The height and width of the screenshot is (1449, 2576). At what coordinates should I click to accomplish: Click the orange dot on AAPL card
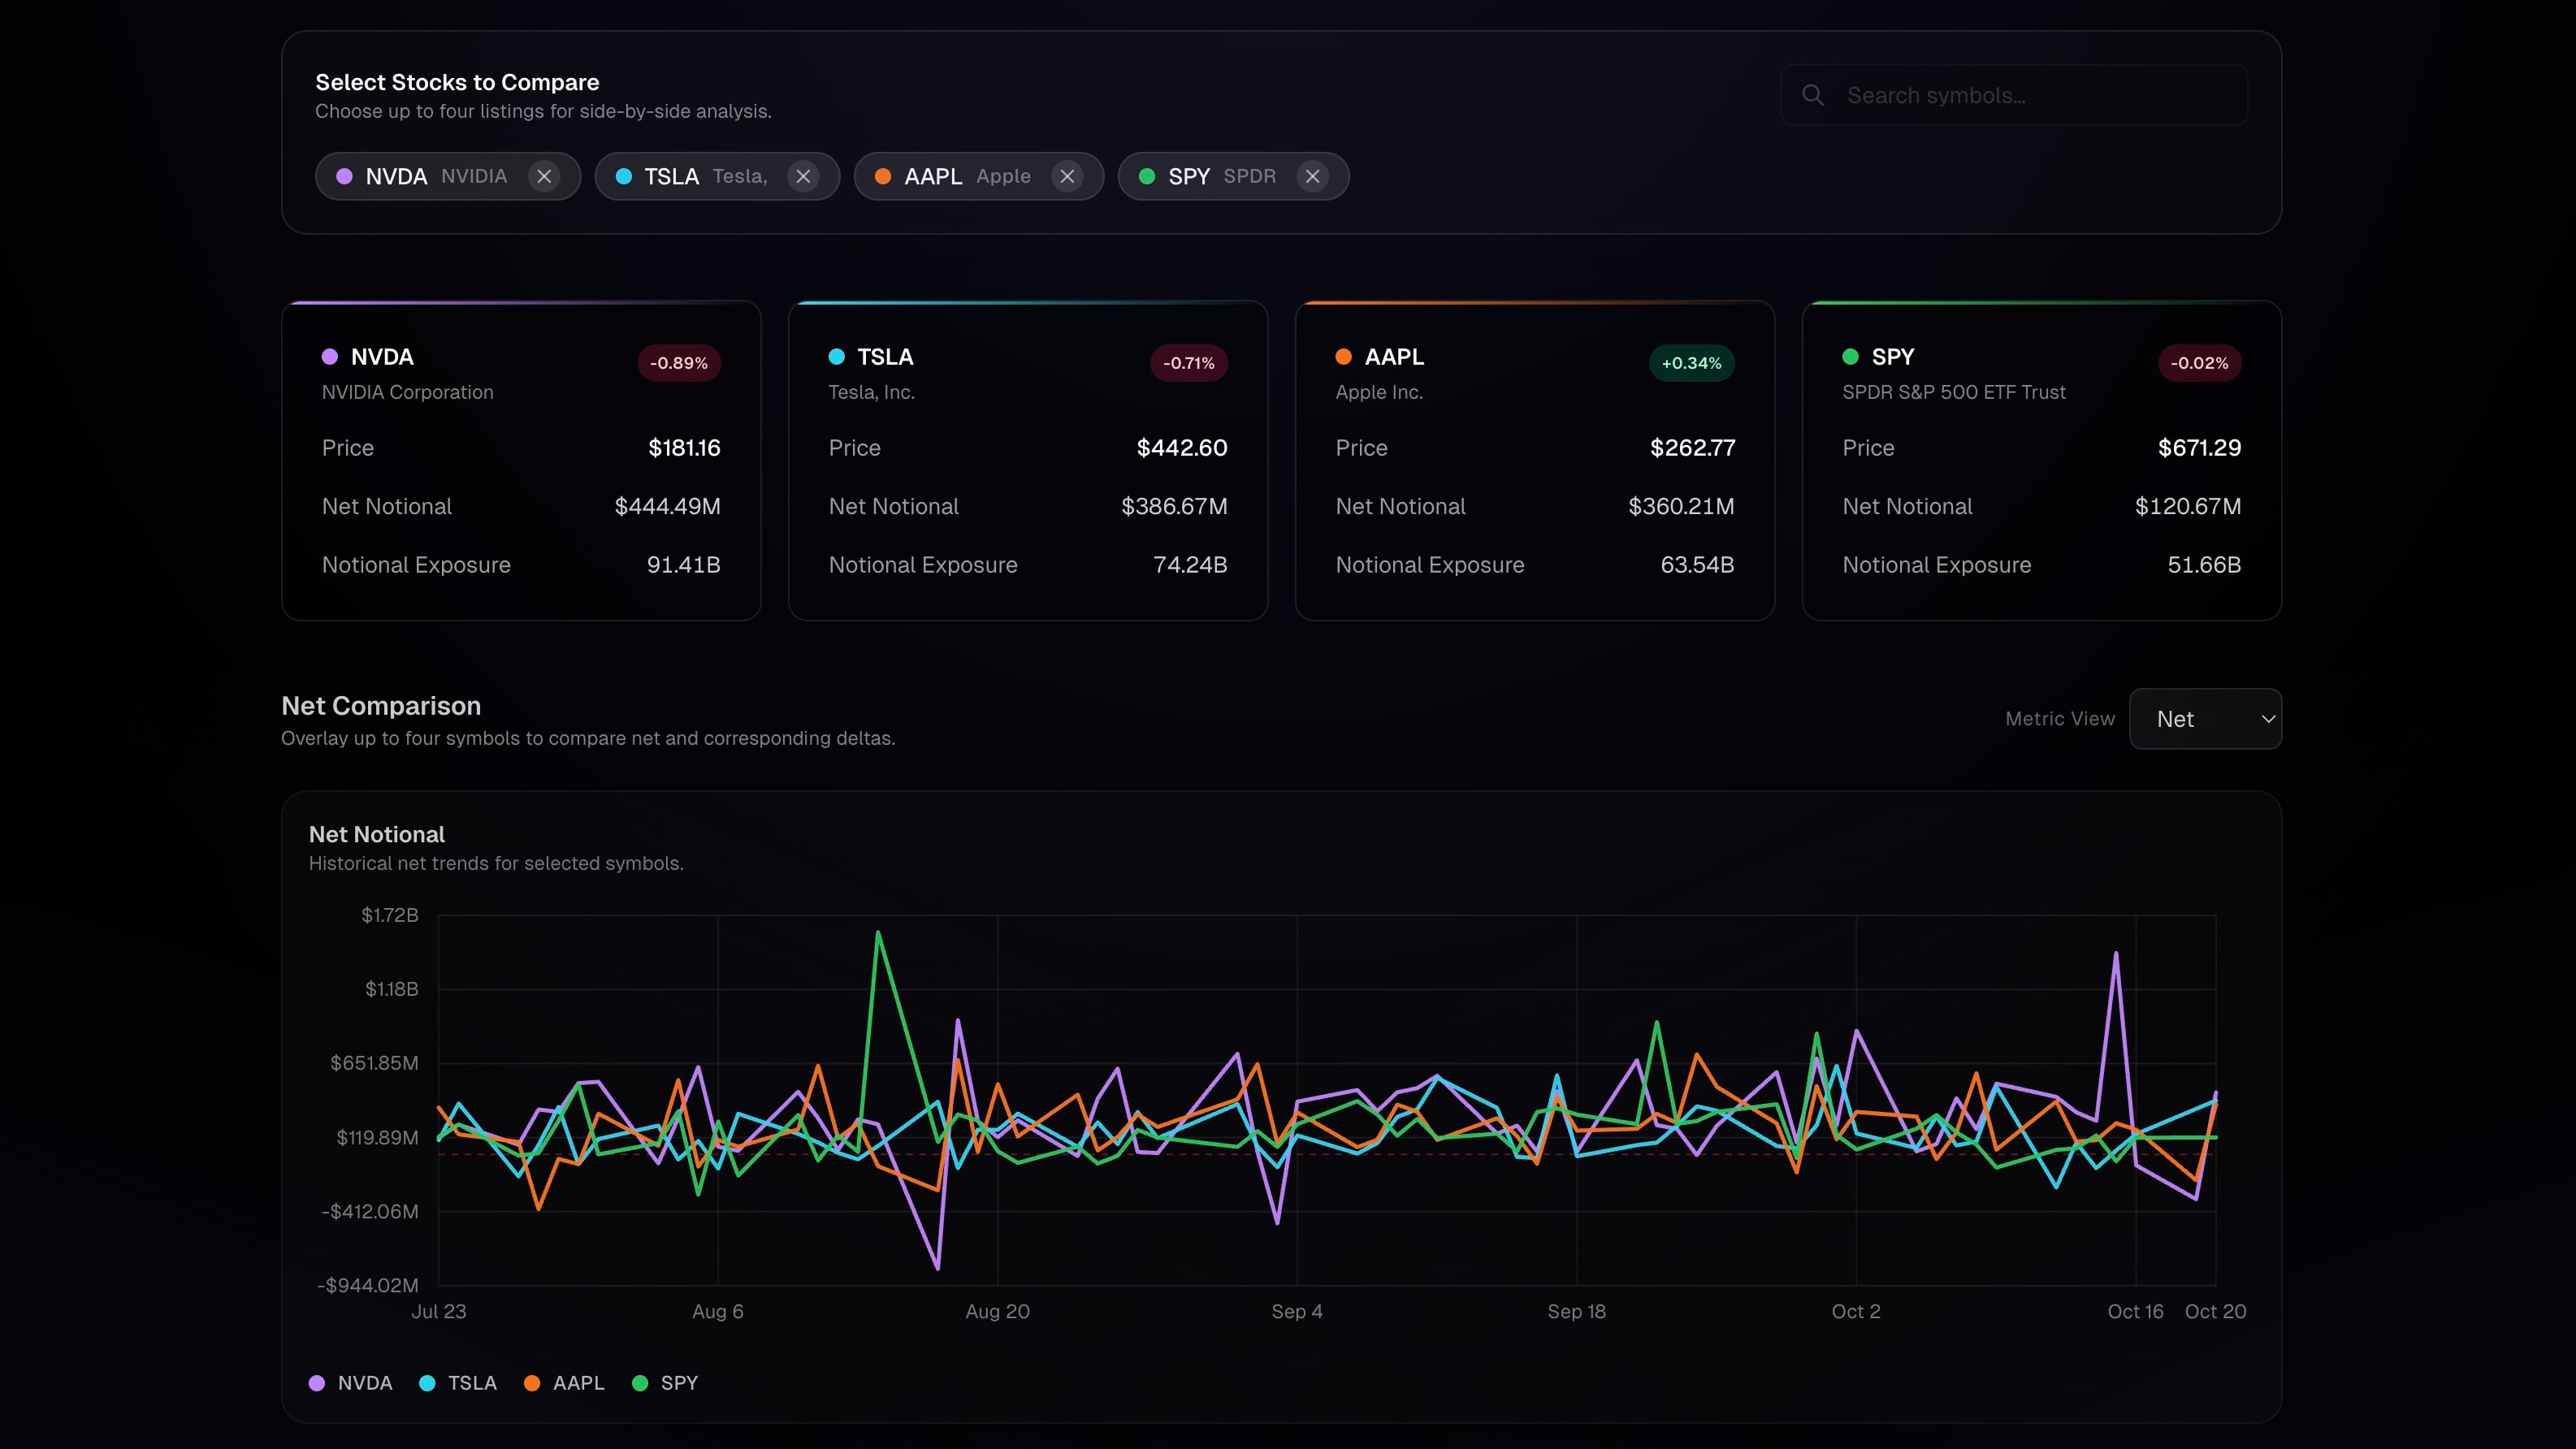1343,357
